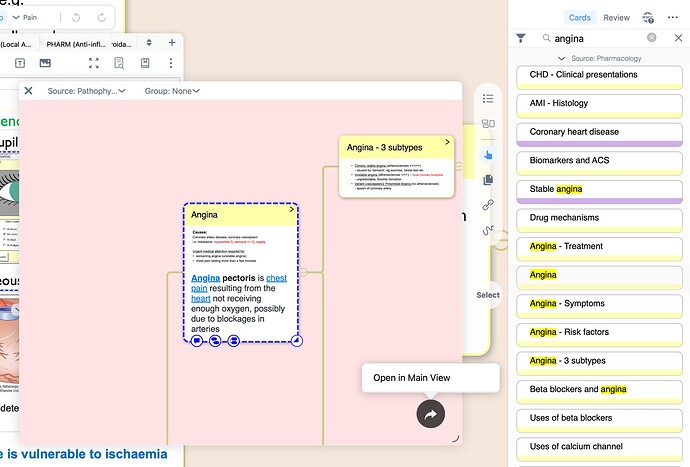Open Uses of beta blockers card

599,421
